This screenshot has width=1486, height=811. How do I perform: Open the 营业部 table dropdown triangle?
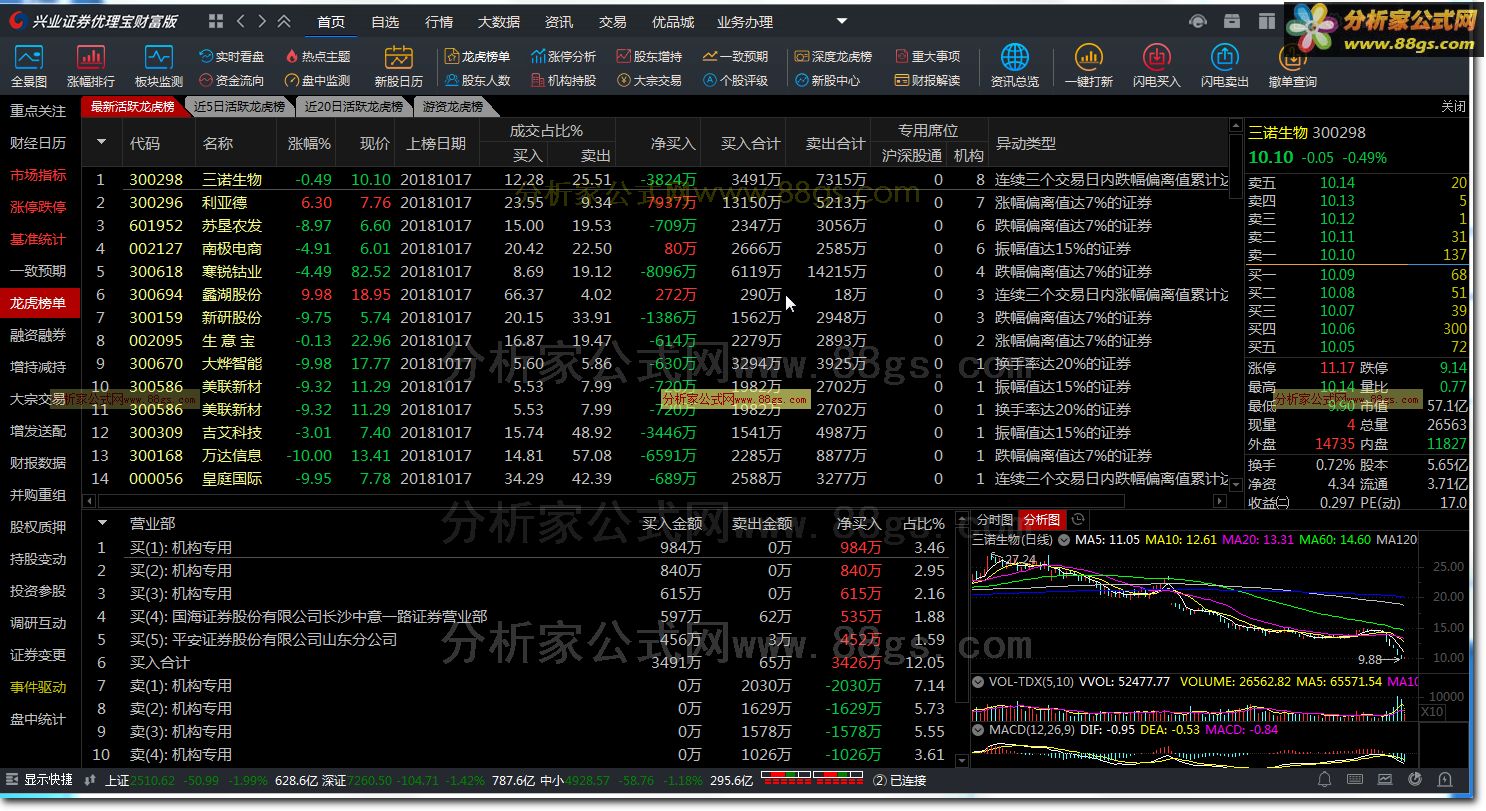(102, 523)
